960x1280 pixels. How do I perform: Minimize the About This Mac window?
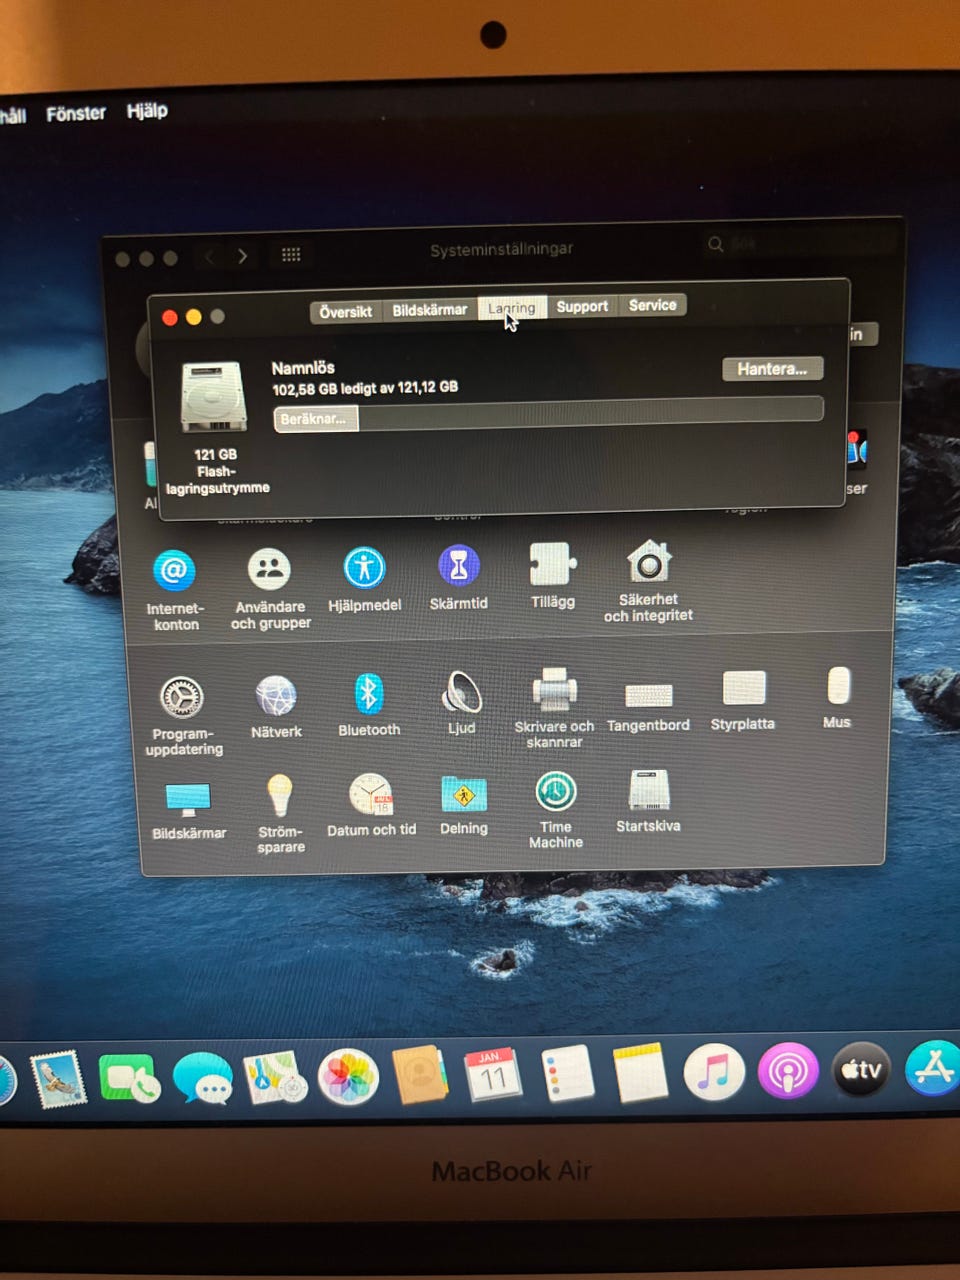[193, 316]
